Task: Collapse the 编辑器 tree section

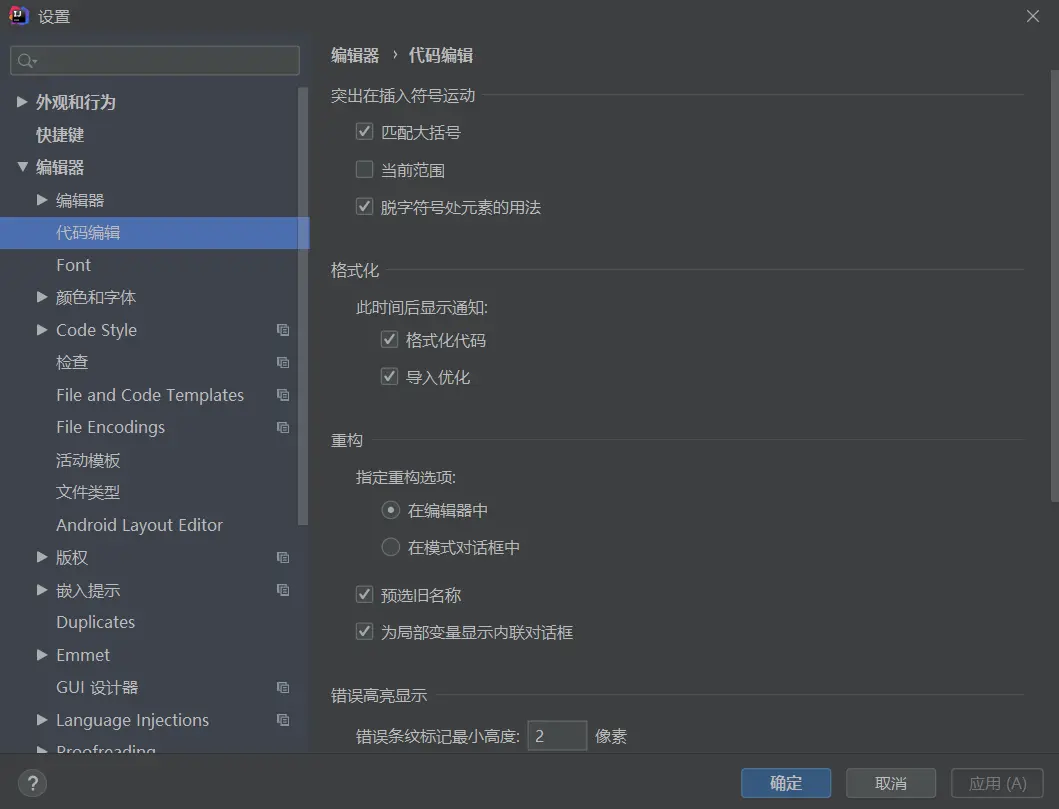Action: pyautogui.click(x=22, y=167)
